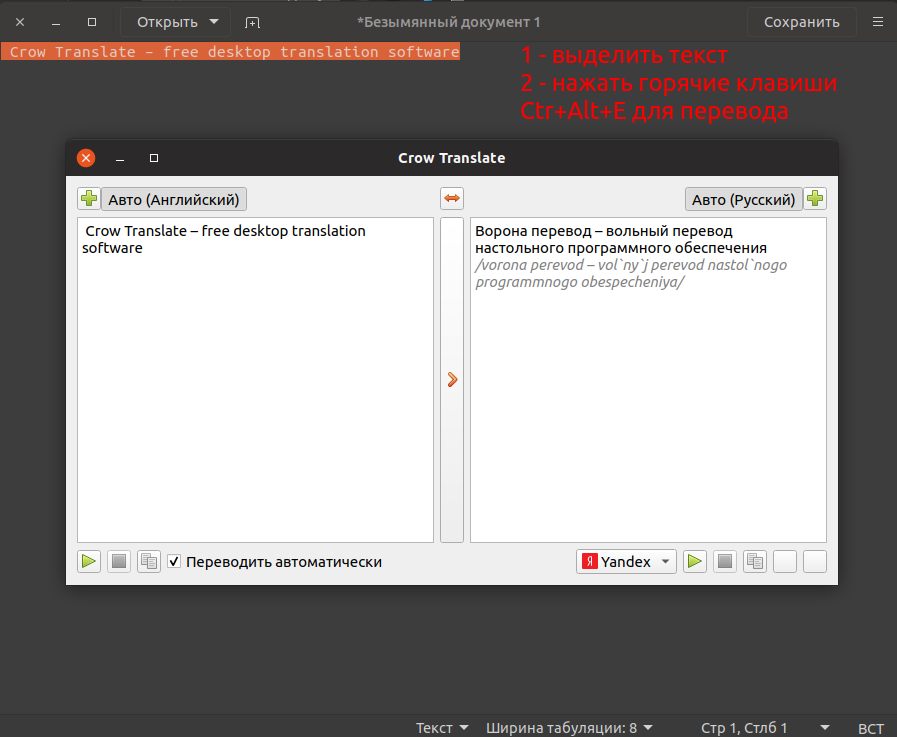
Task: Click inside the source text field
Action: coord(255,379)
